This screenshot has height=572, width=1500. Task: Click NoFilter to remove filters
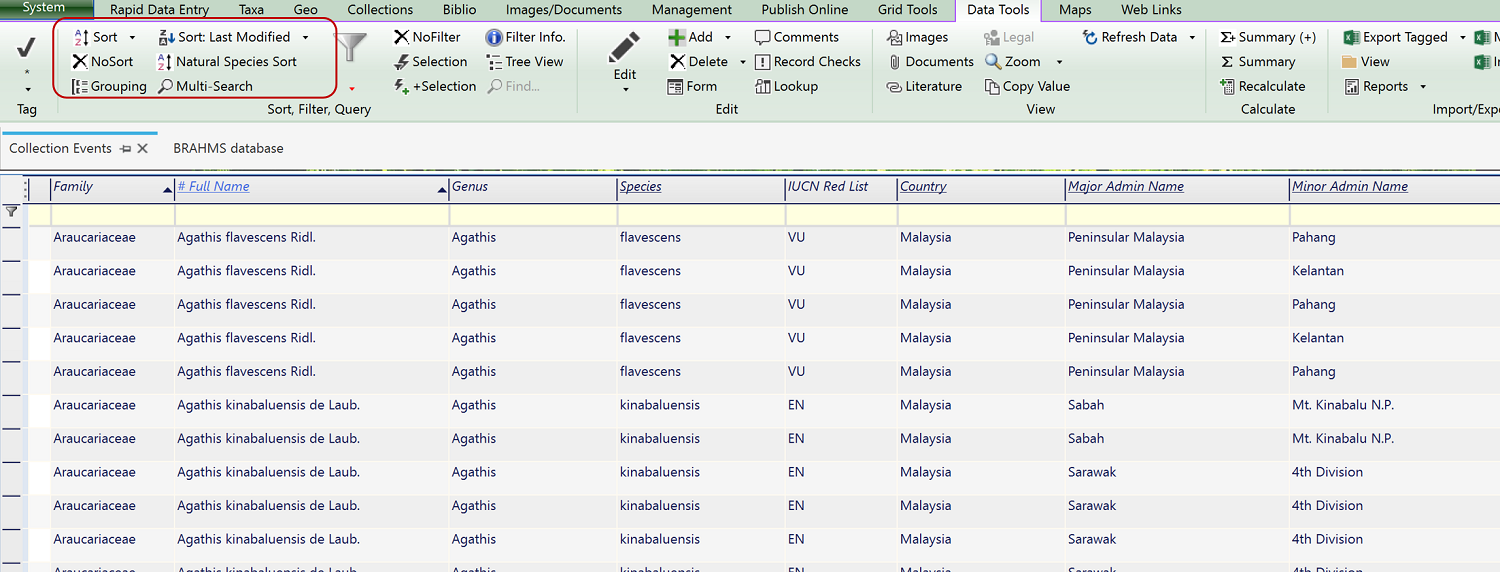pos(427,37)
